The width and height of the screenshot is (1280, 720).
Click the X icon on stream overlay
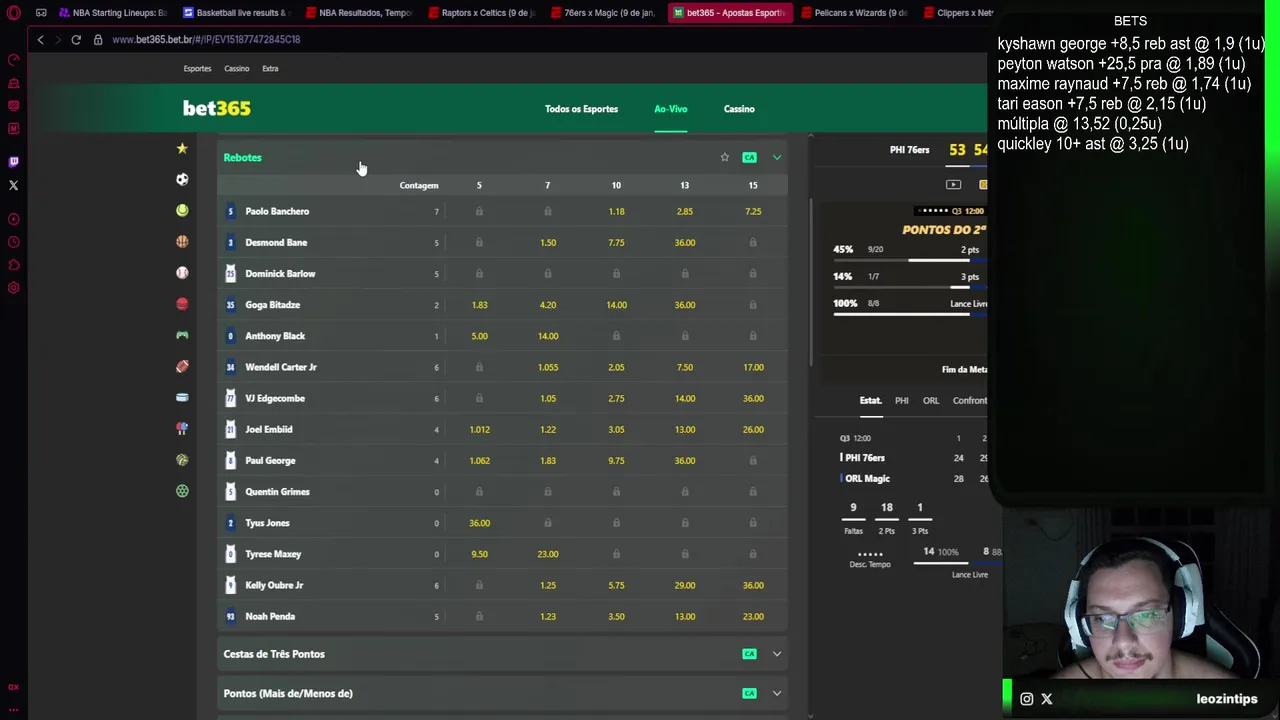point(1047,699)
